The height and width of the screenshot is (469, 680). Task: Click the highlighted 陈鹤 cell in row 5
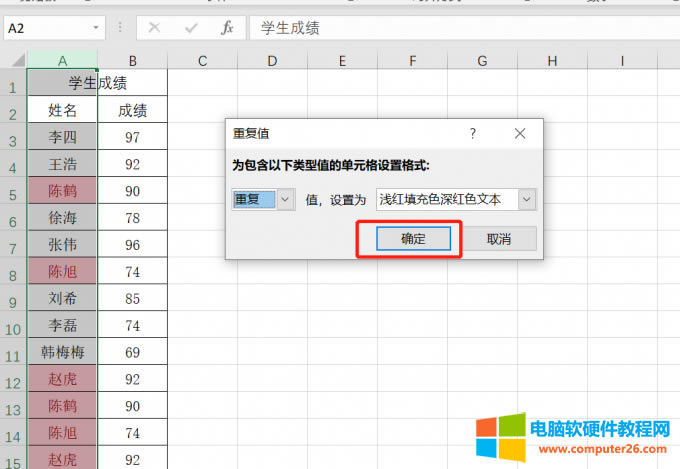[x=62, y=190]
